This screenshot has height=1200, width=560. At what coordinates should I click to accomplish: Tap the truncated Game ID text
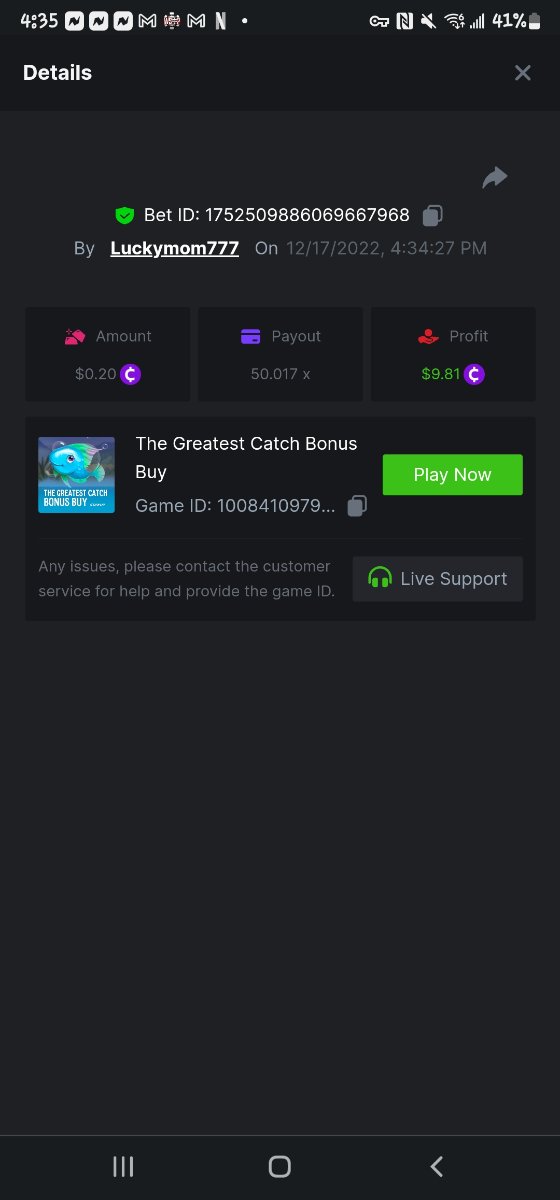click(235, 506)
